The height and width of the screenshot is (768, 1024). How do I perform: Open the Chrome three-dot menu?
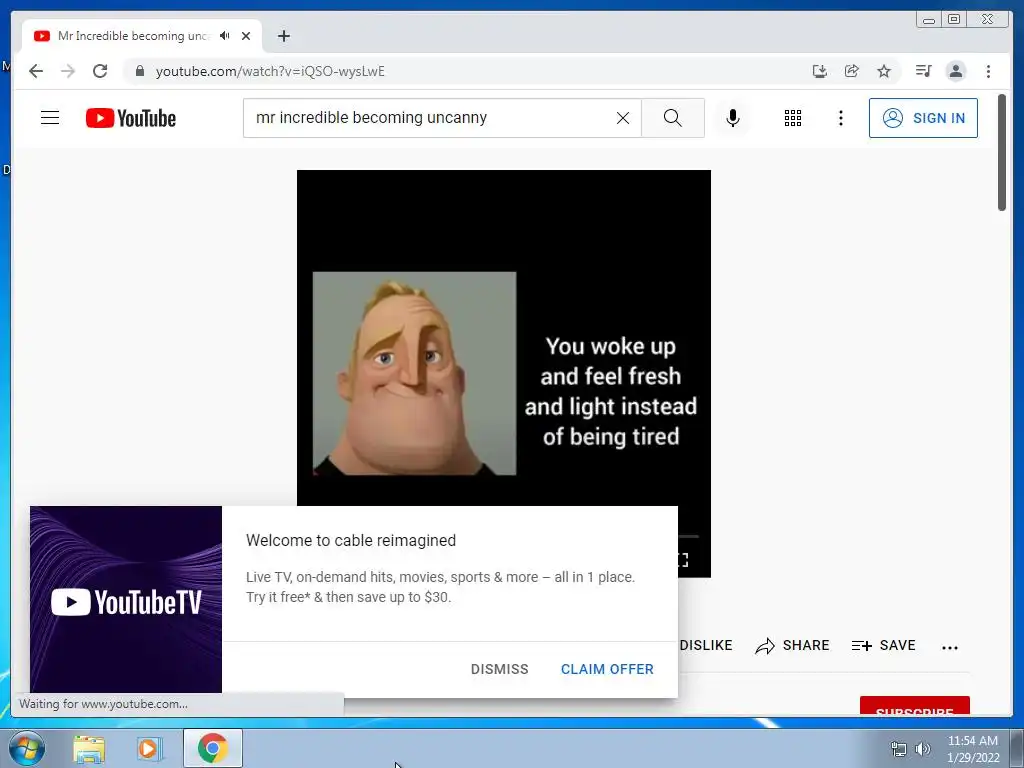click(x=988, y=71)
